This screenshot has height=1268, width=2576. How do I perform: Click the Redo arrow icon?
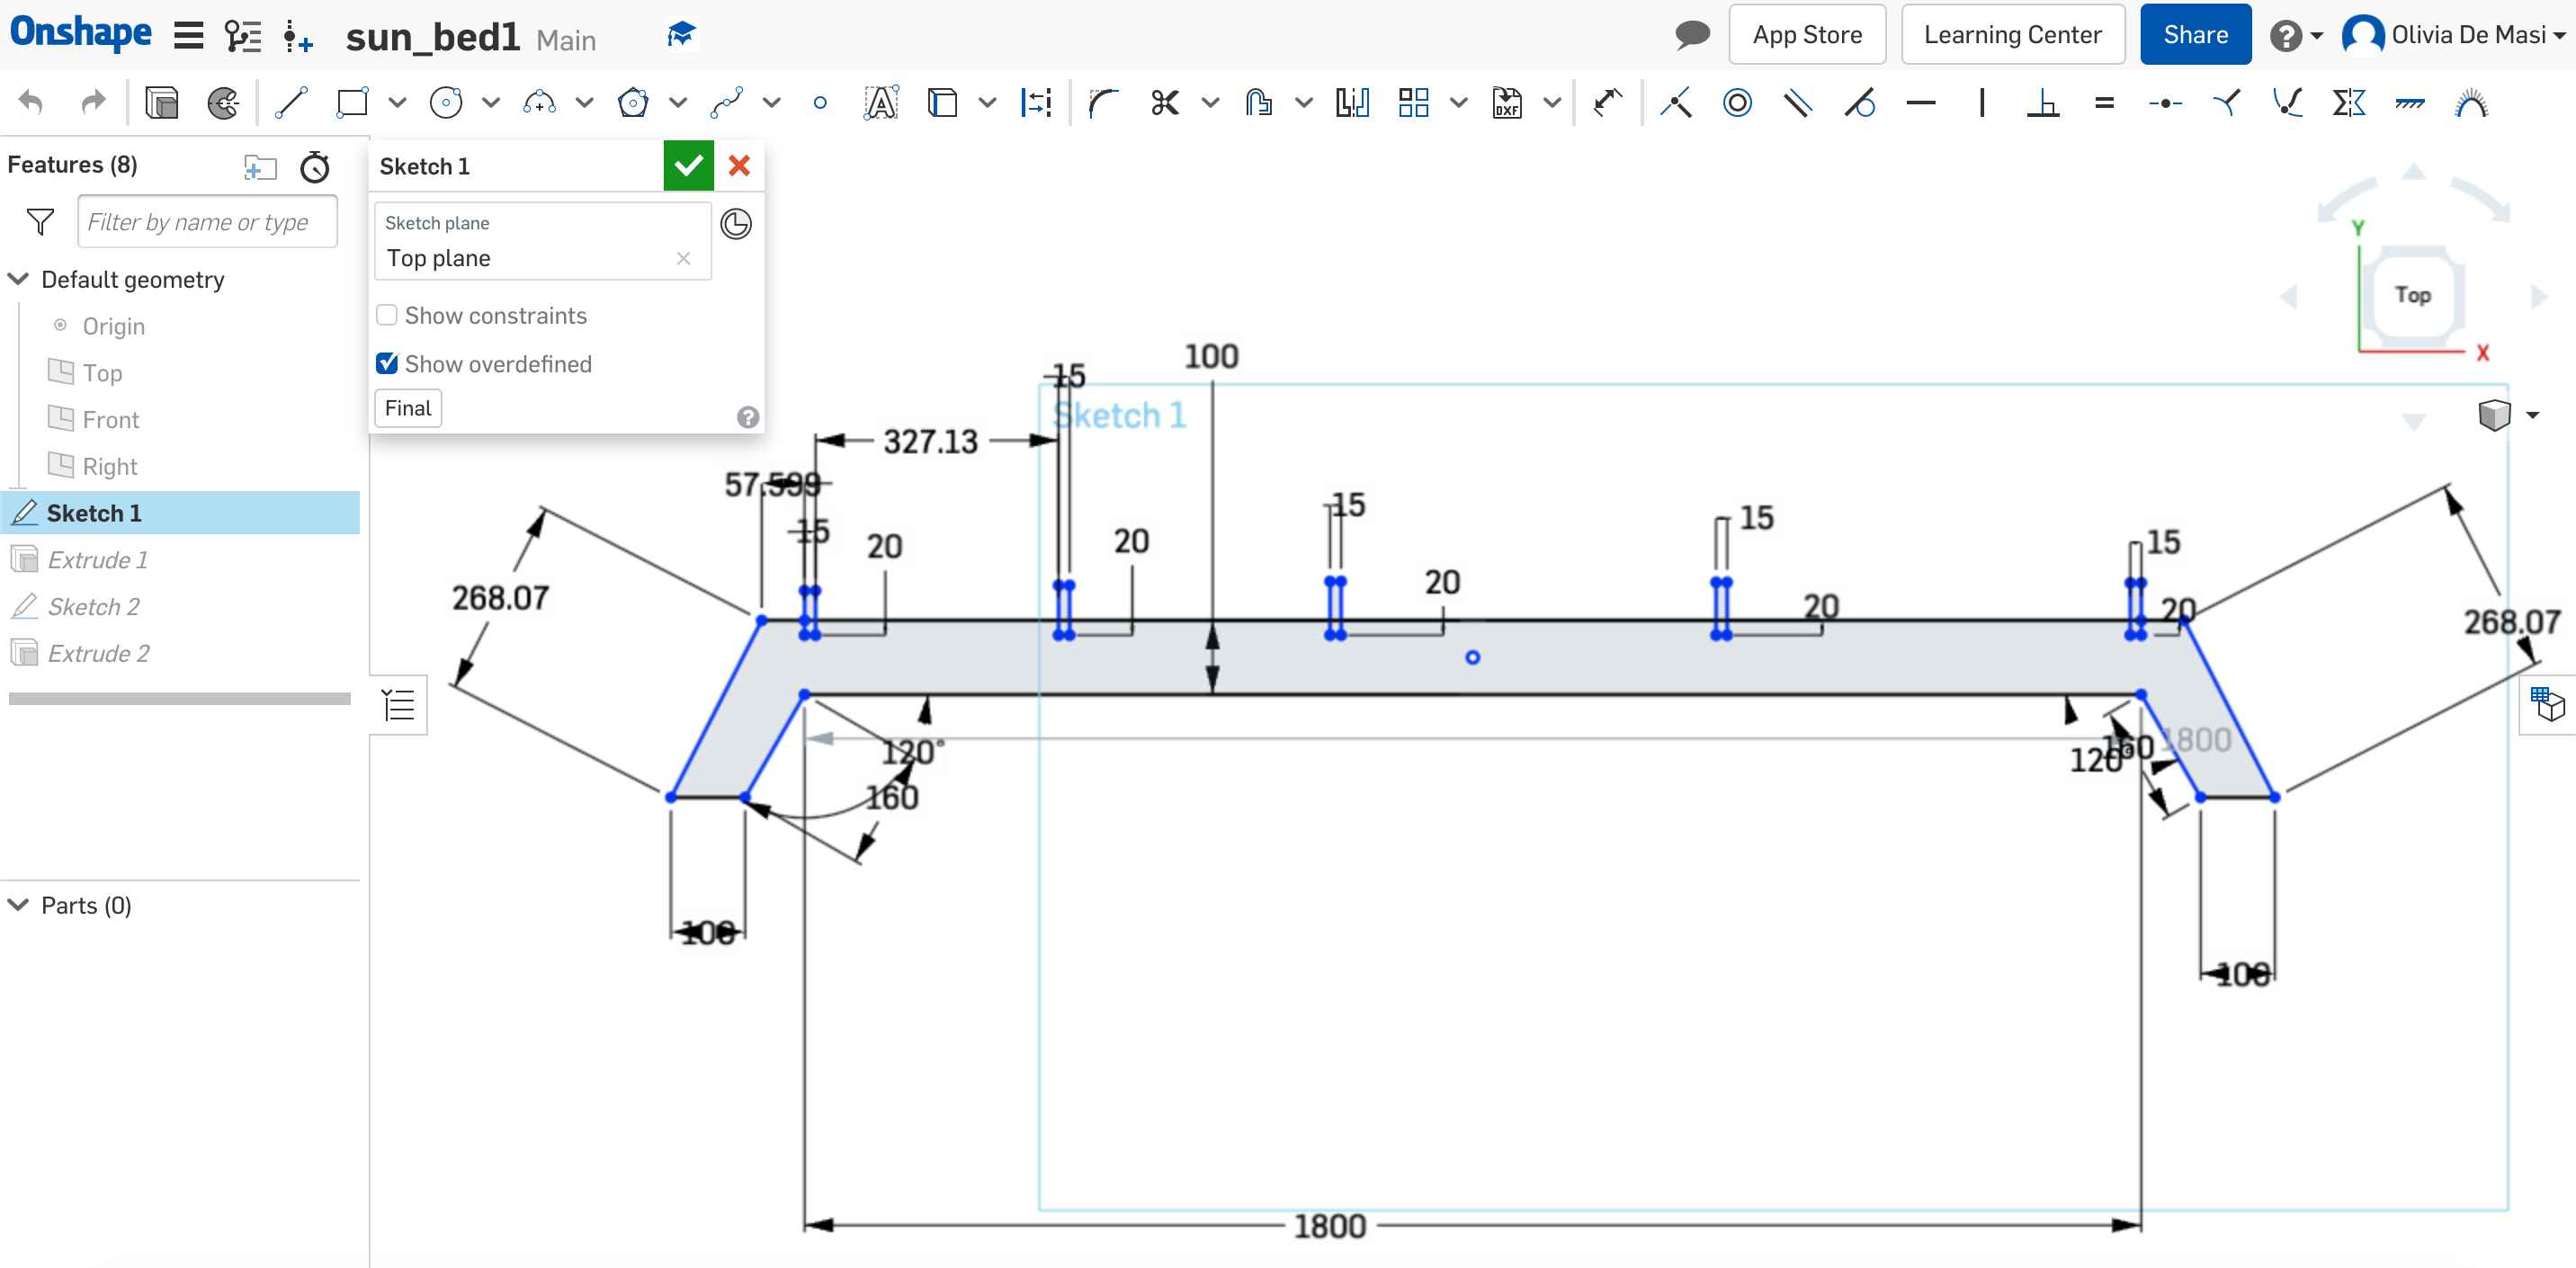(93, 102)
